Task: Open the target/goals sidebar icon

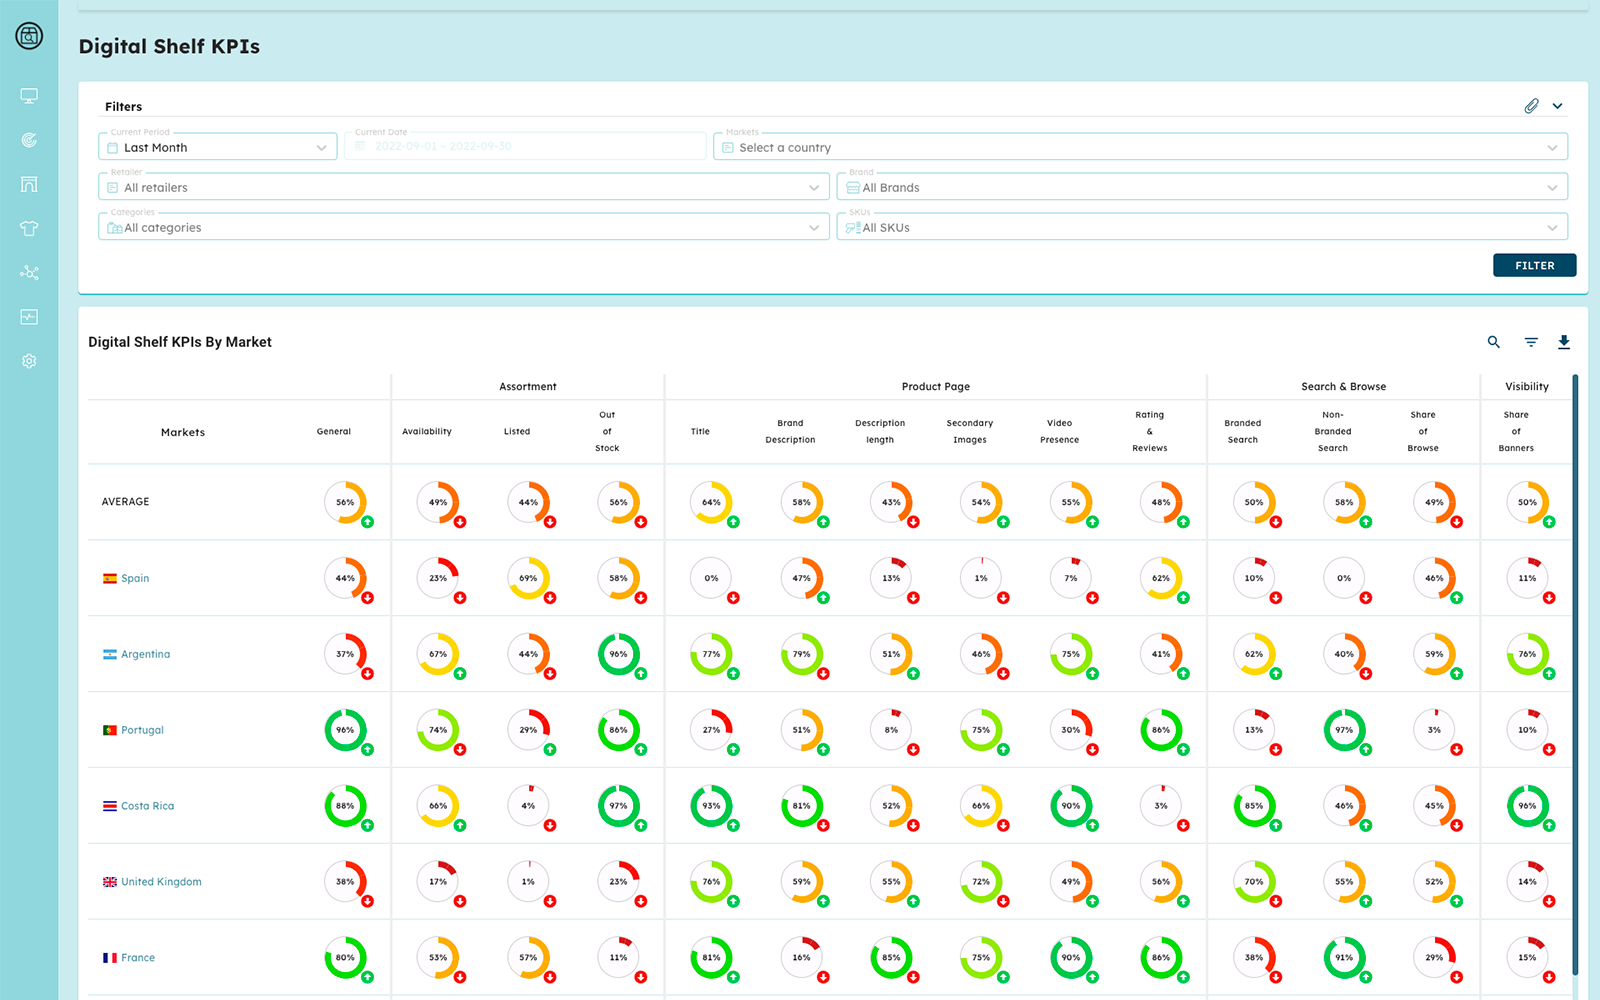Action: (28, 140)
